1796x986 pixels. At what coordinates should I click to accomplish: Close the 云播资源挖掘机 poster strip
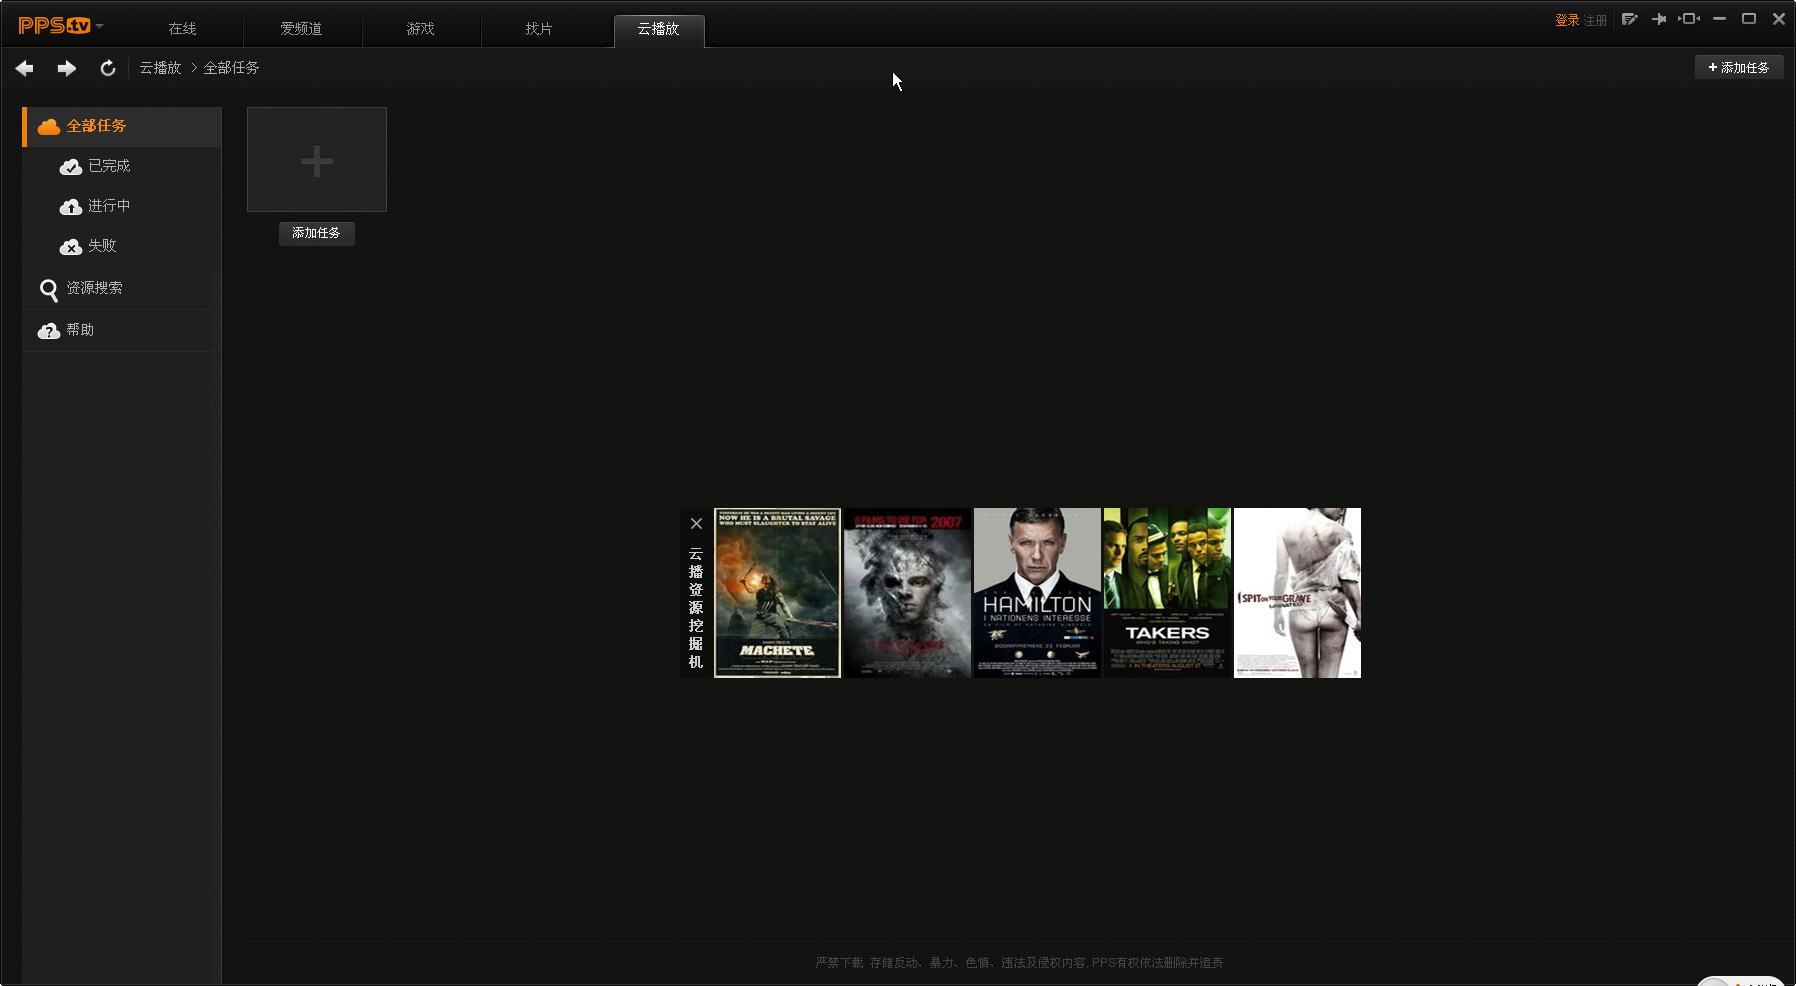click(696, 524)
